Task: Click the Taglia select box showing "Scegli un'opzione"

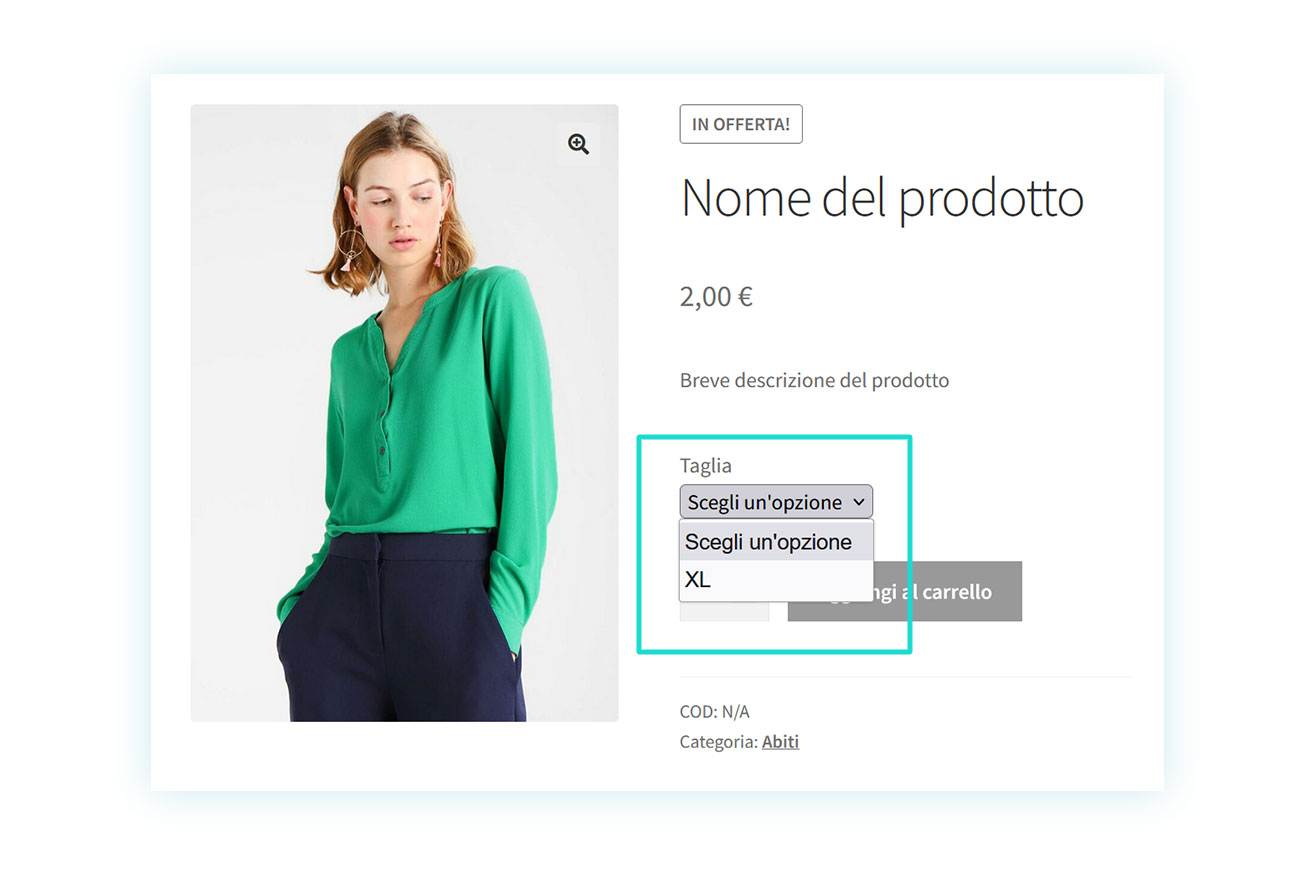Action: point(776,502)
